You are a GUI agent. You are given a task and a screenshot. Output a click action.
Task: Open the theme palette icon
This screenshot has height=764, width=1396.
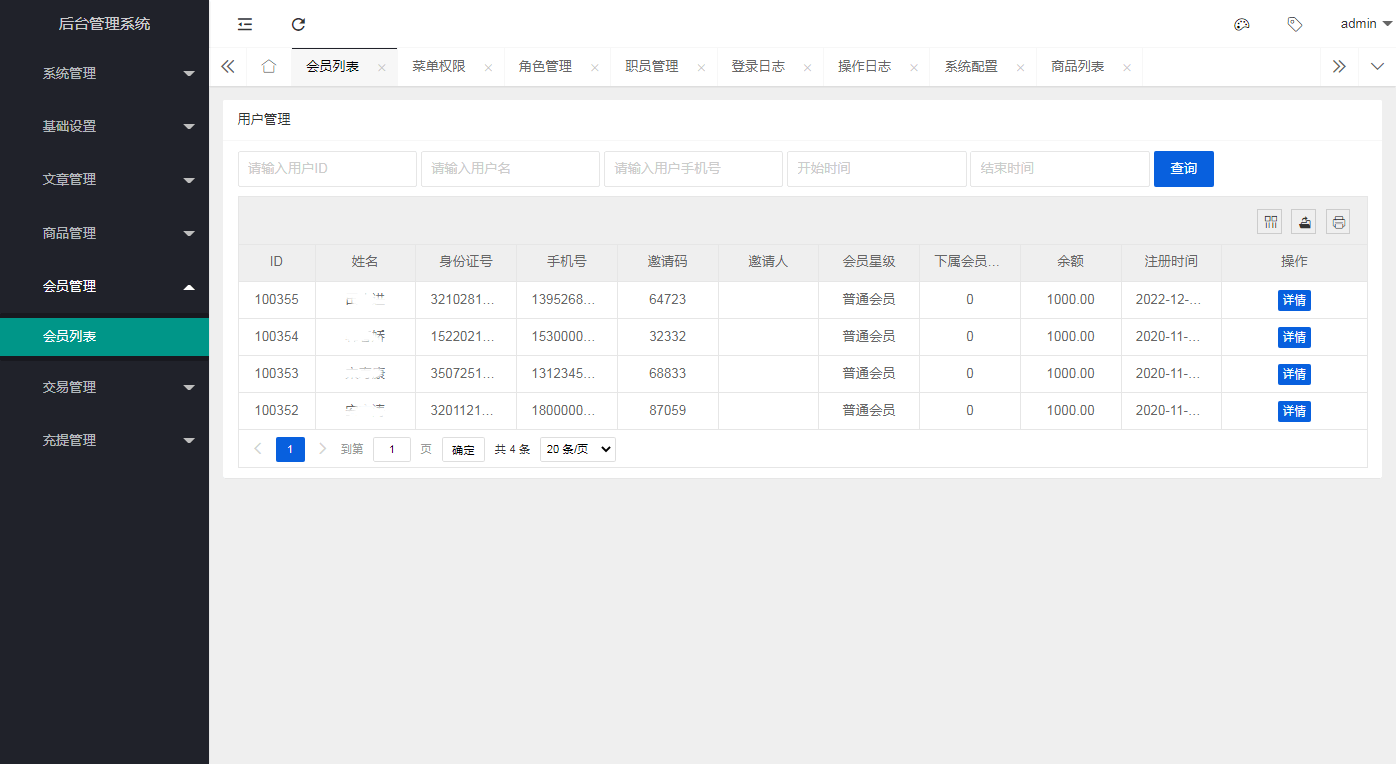click(x=1242, y=24)
